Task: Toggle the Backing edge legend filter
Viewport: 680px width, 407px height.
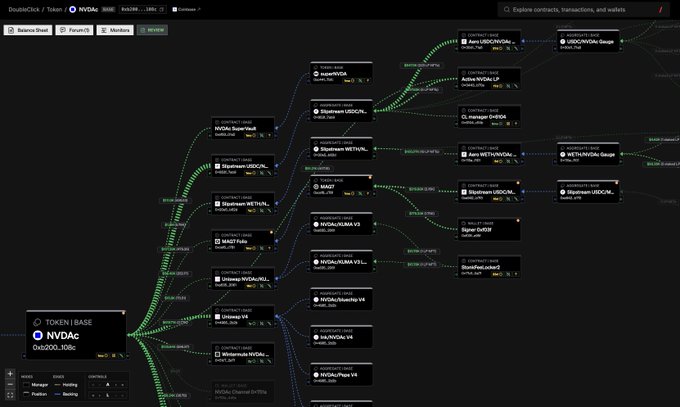Action: (66, 394)
